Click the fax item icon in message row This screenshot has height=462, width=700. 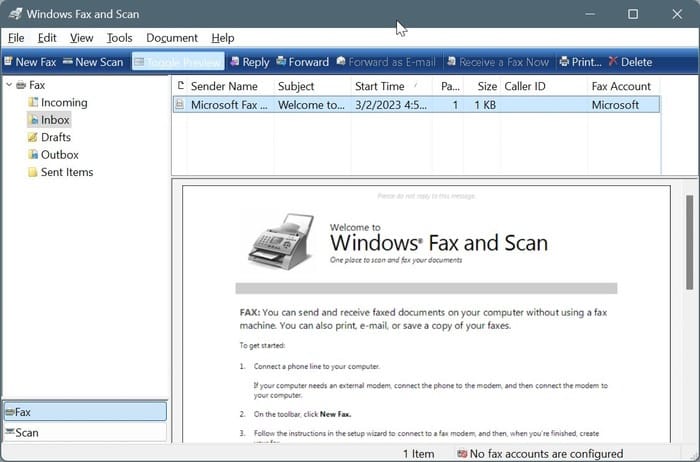(x=179, y=104)
